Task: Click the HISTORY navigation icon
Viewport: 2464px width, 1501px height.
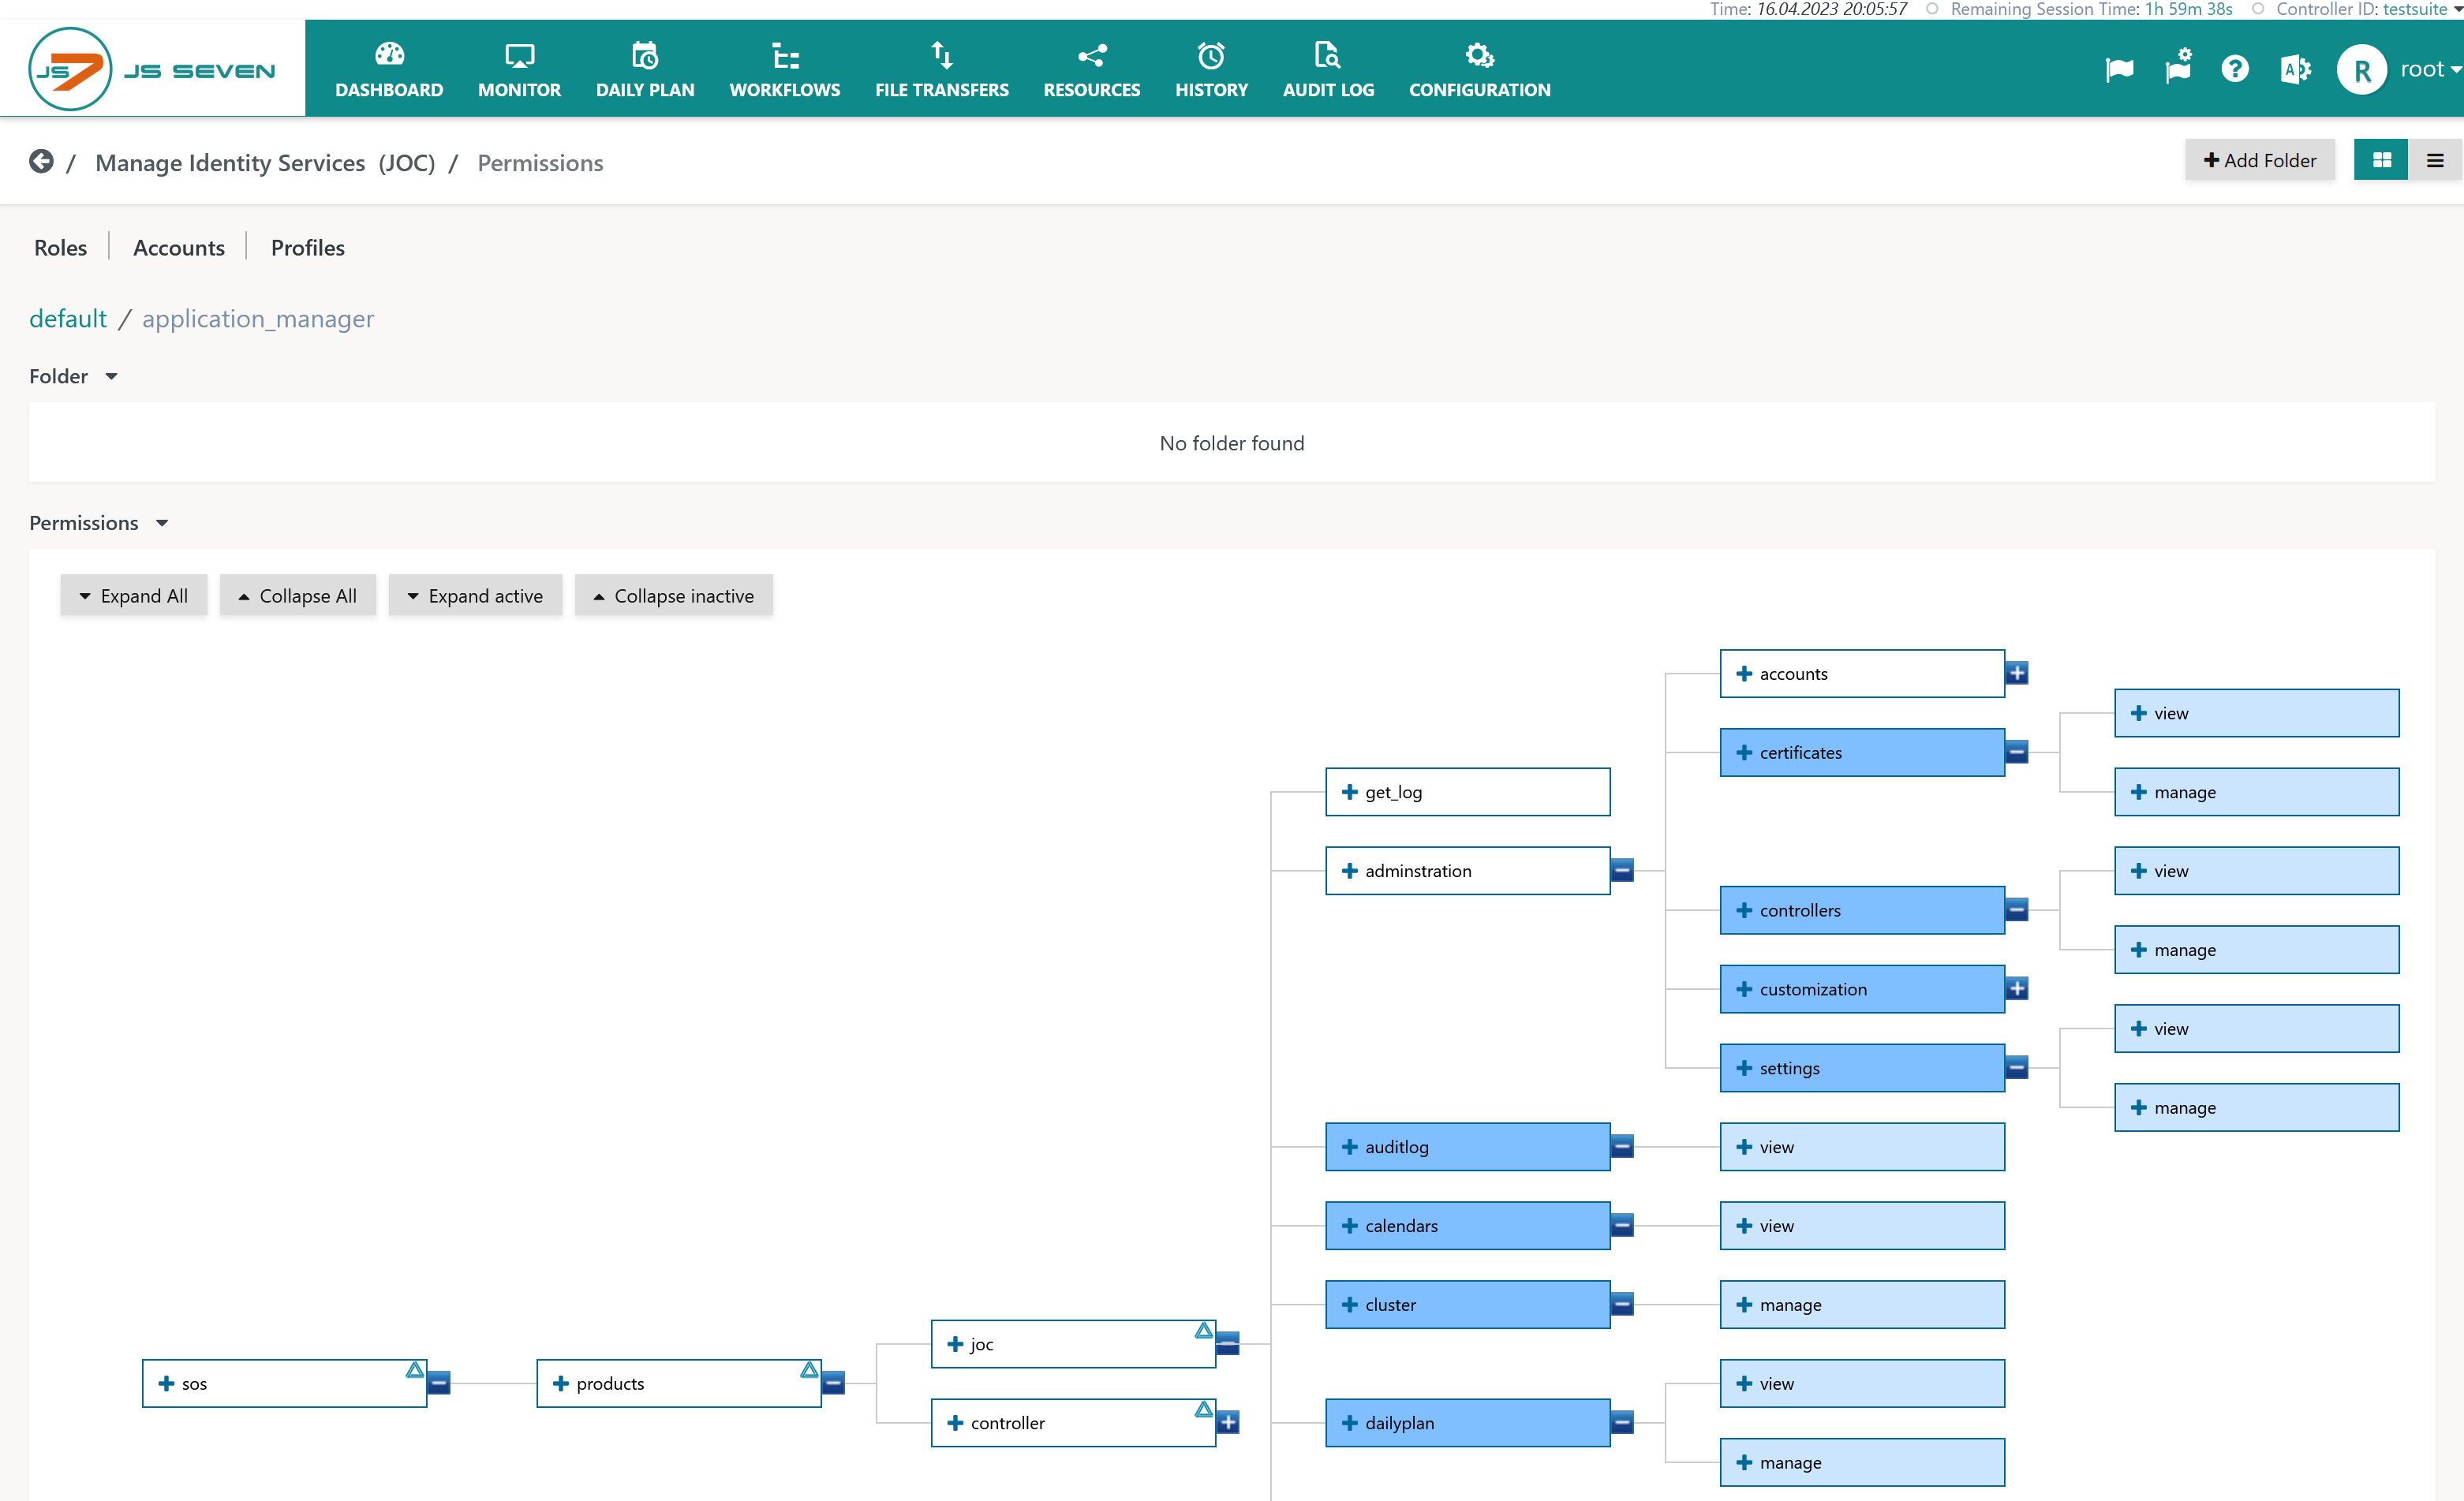Action: click(x=1210, y=54)
